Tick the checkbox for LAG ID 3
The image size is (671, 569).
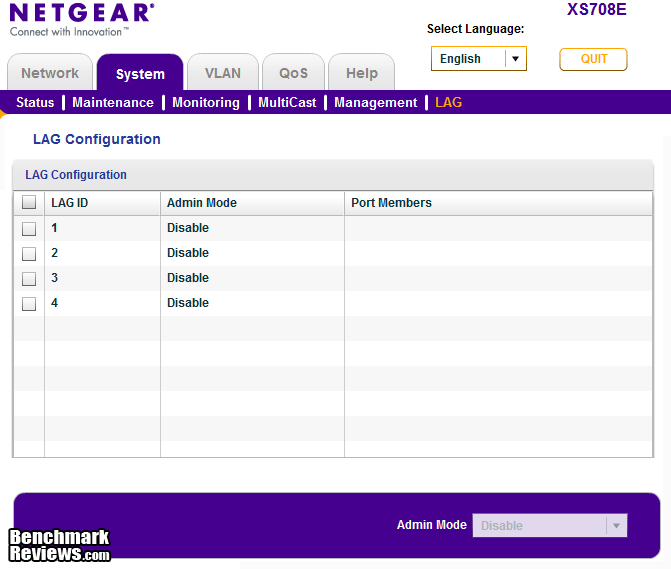(29, 279)
